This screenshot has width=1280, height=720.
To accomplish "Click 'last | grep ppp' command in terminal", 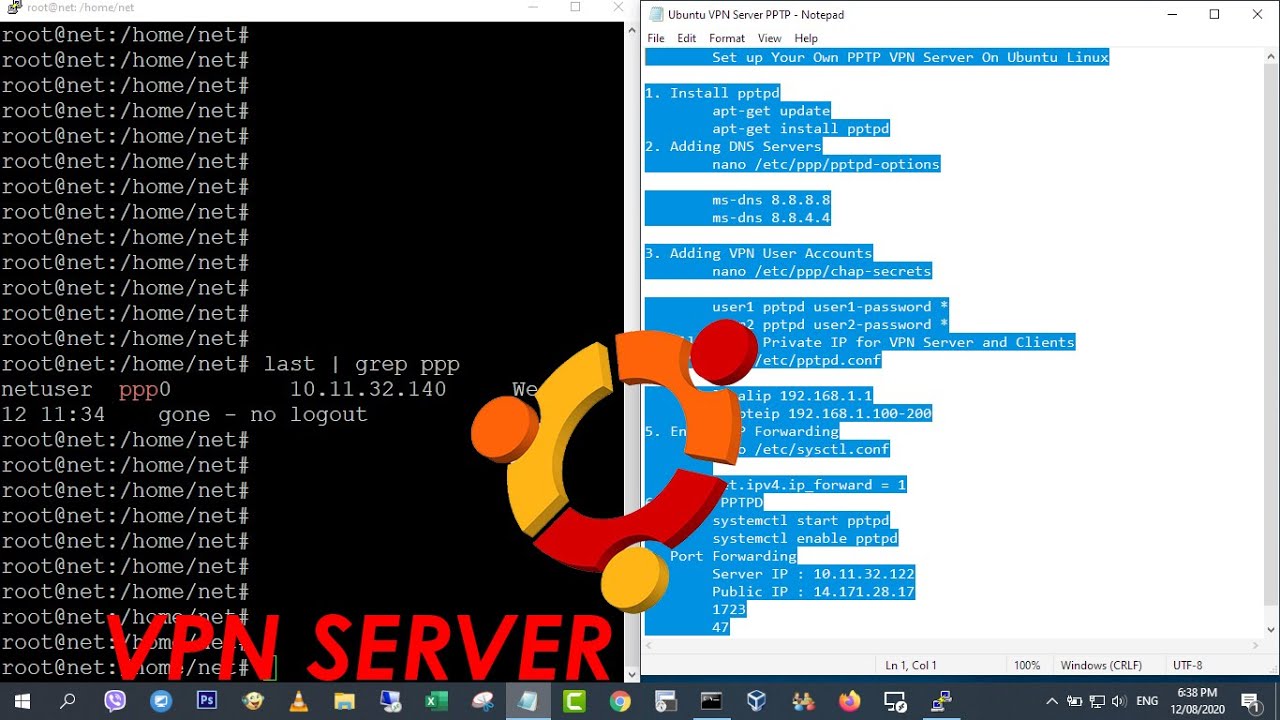I will pyautogui.click(x=362, y=364).
